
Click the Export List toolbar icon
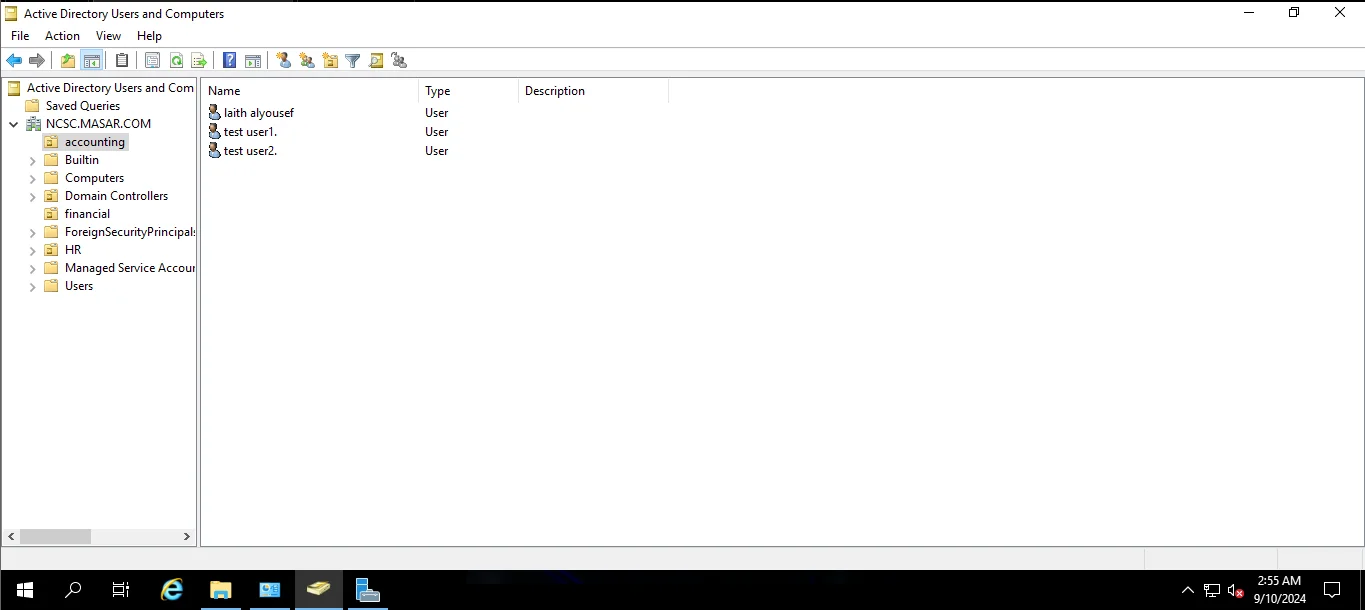tap(199, 61)
